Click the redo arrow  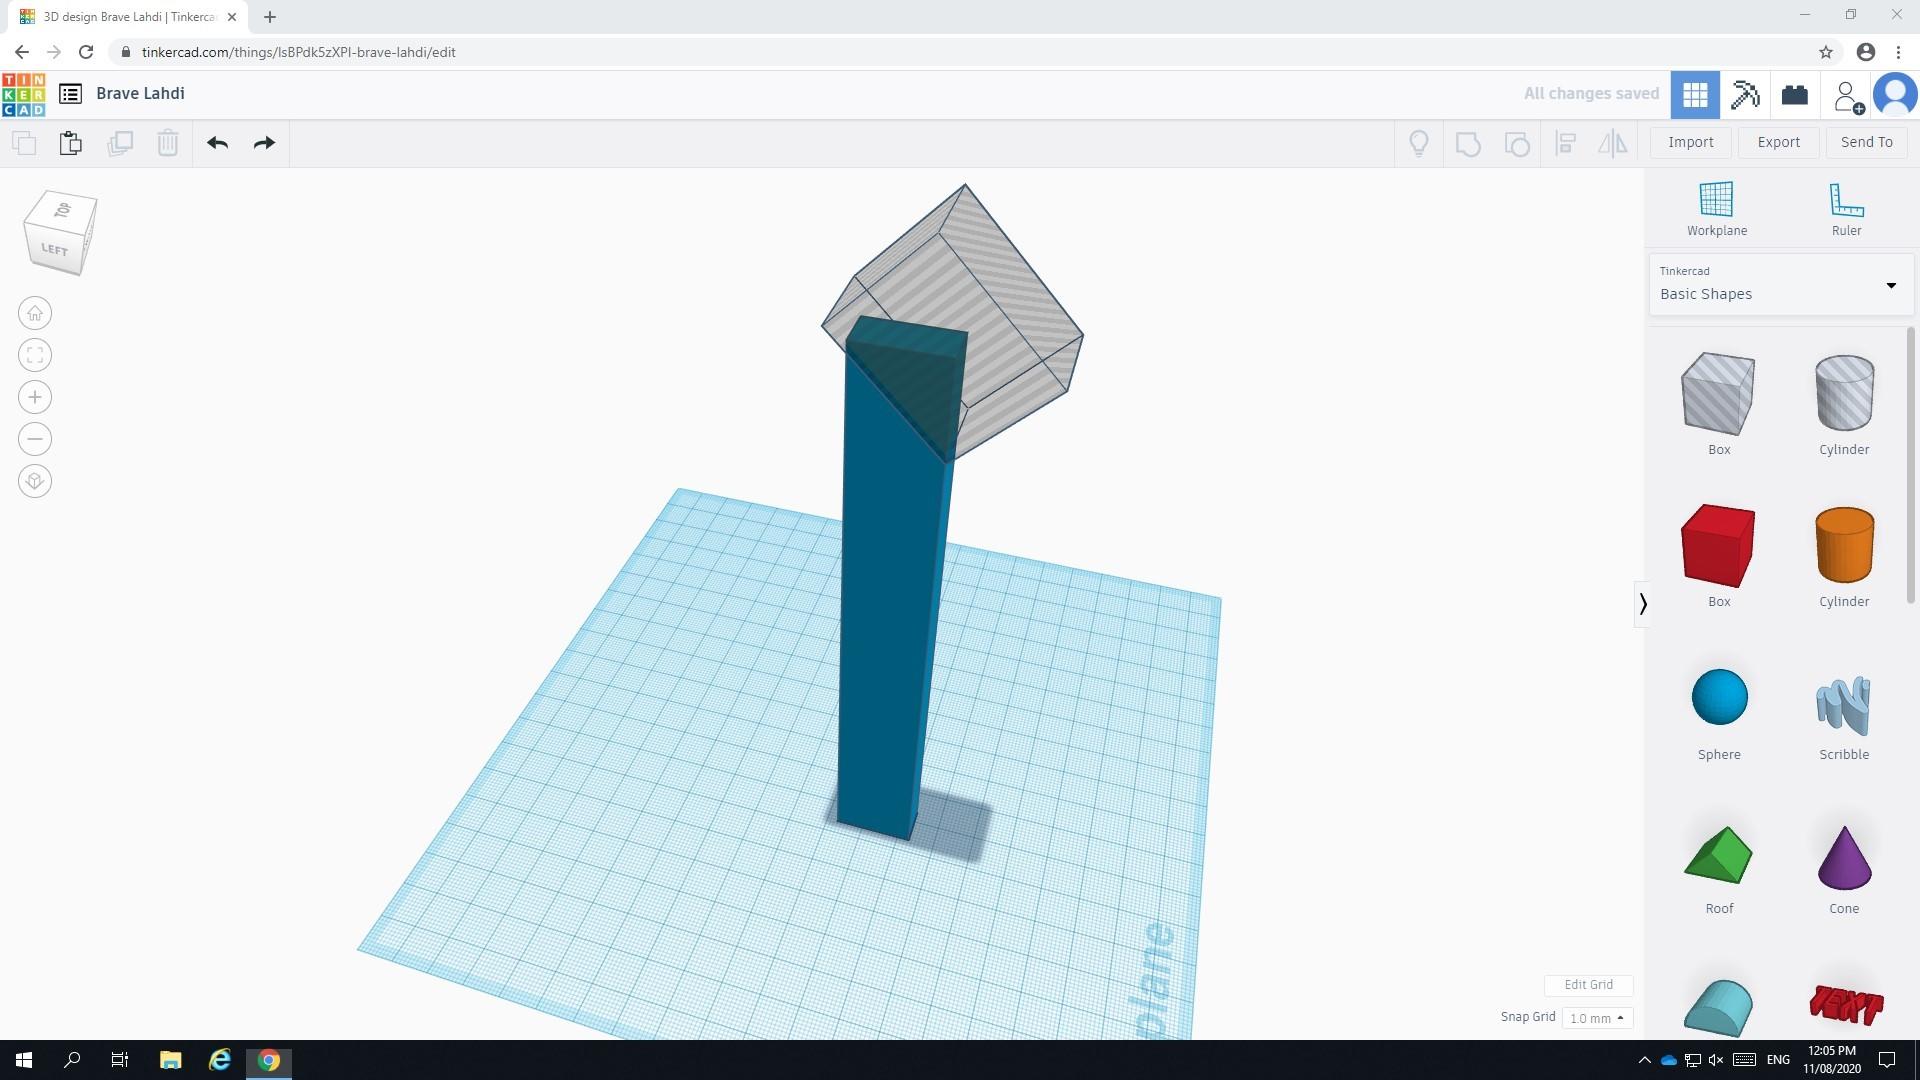pyautogui.click(x=264, y=143)
